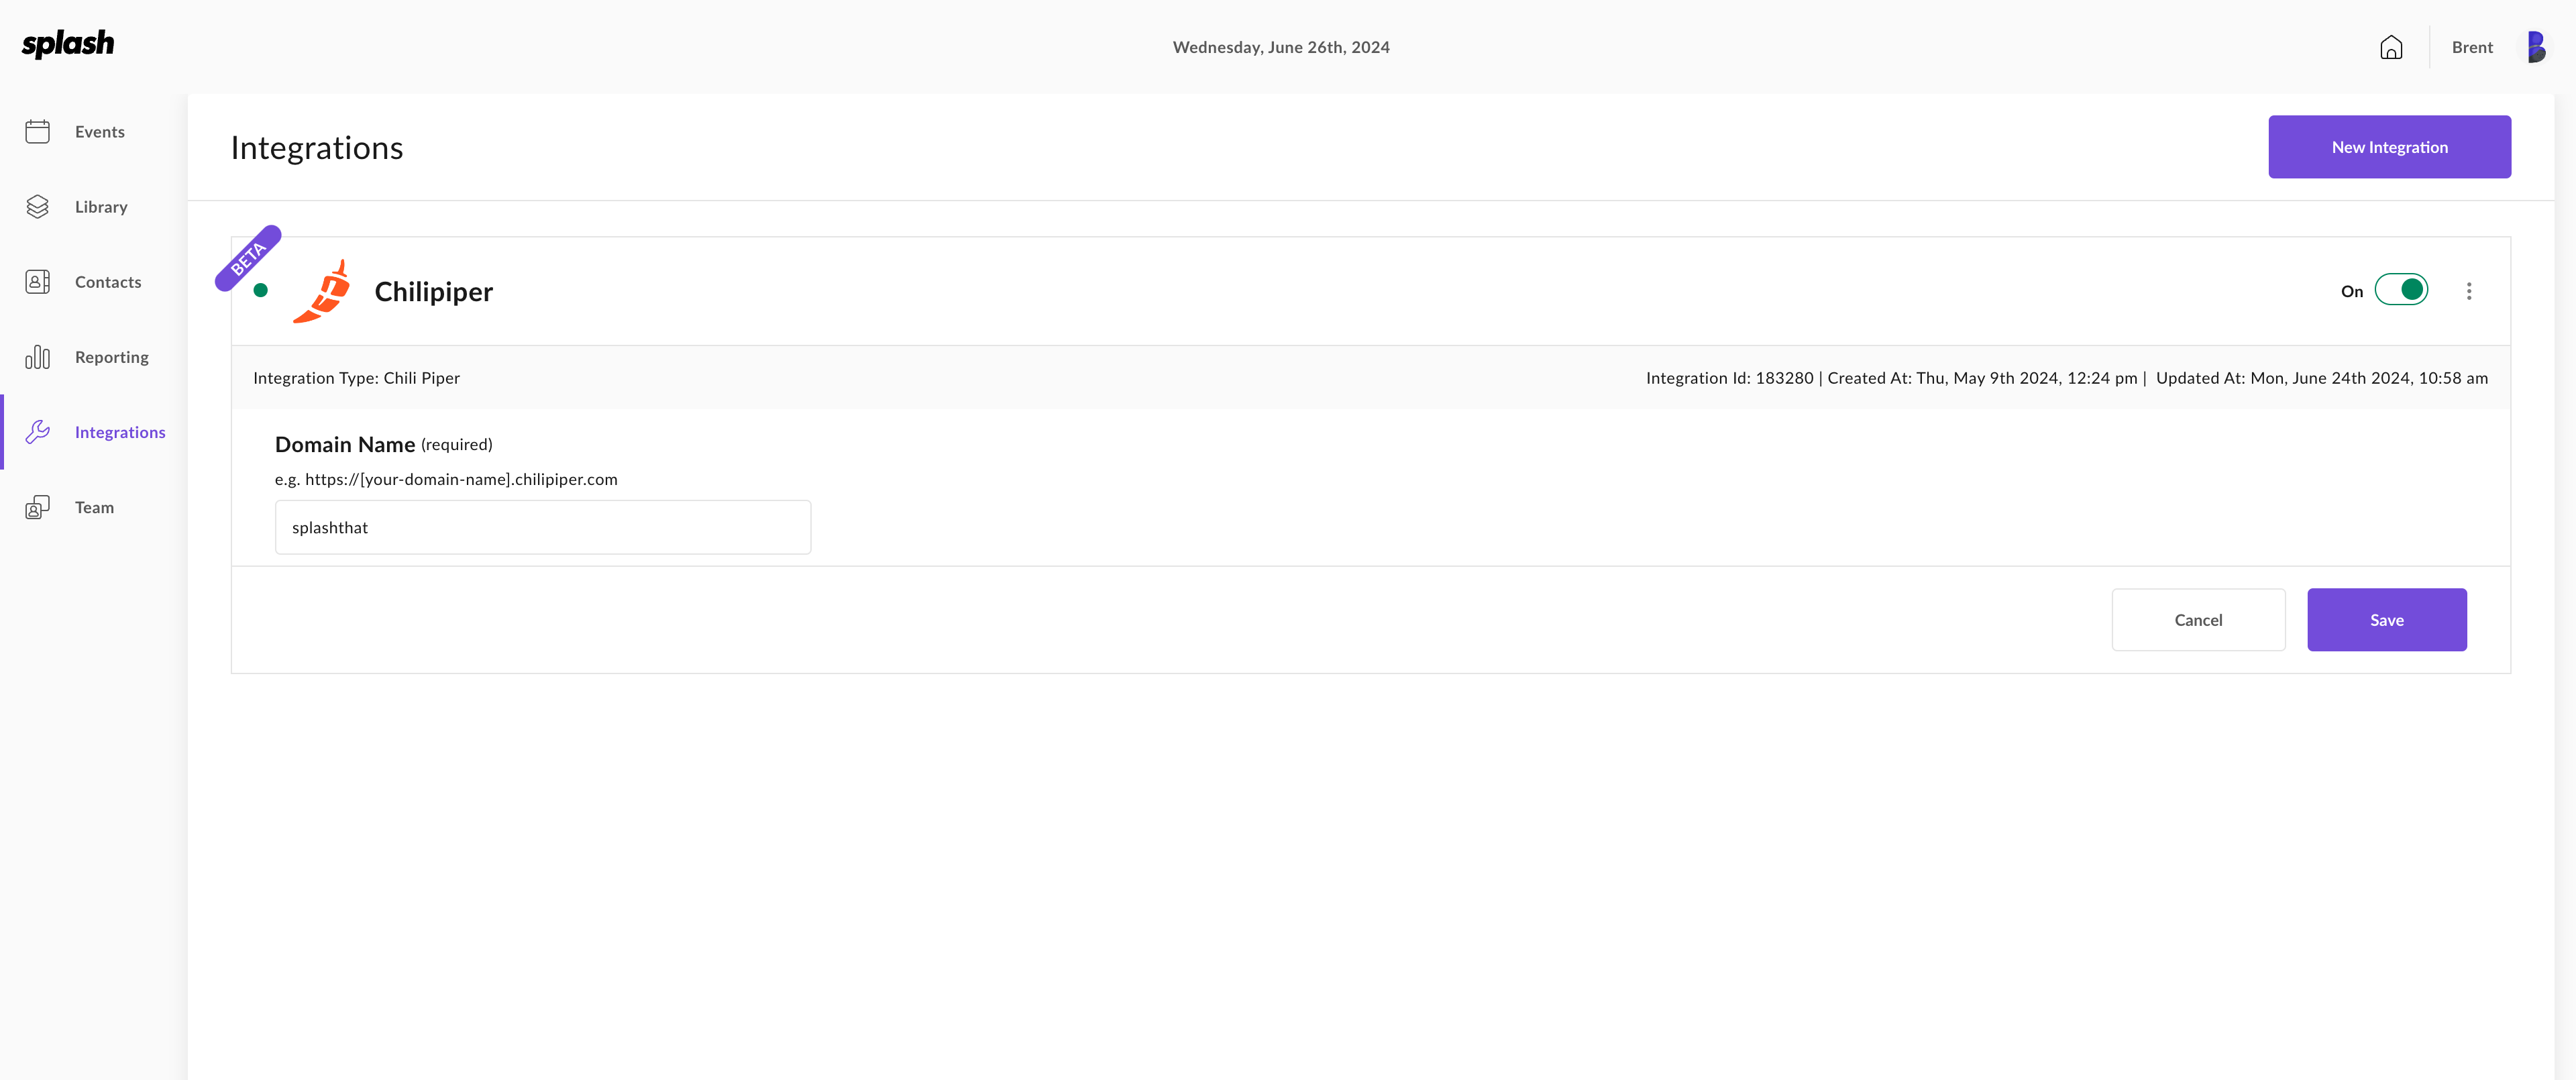
Task: Click the Team icon in sidebar
Action: point(37,507)
